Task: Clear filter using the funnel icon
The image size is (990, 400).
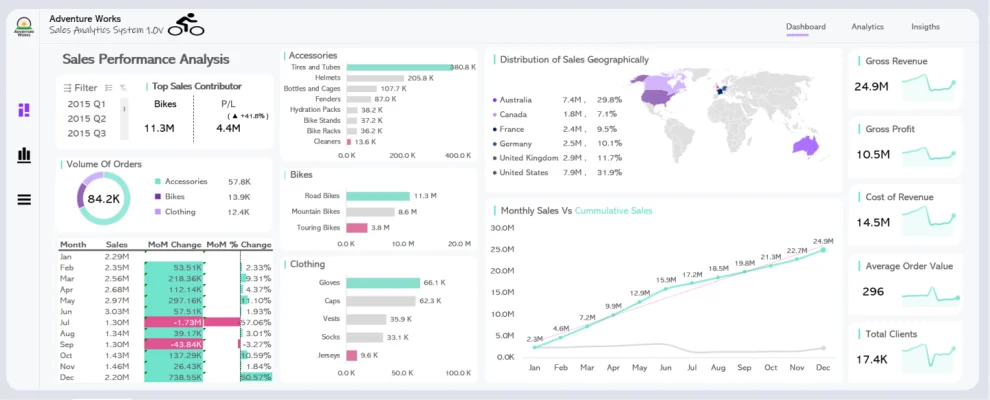Action: (123, 88)
